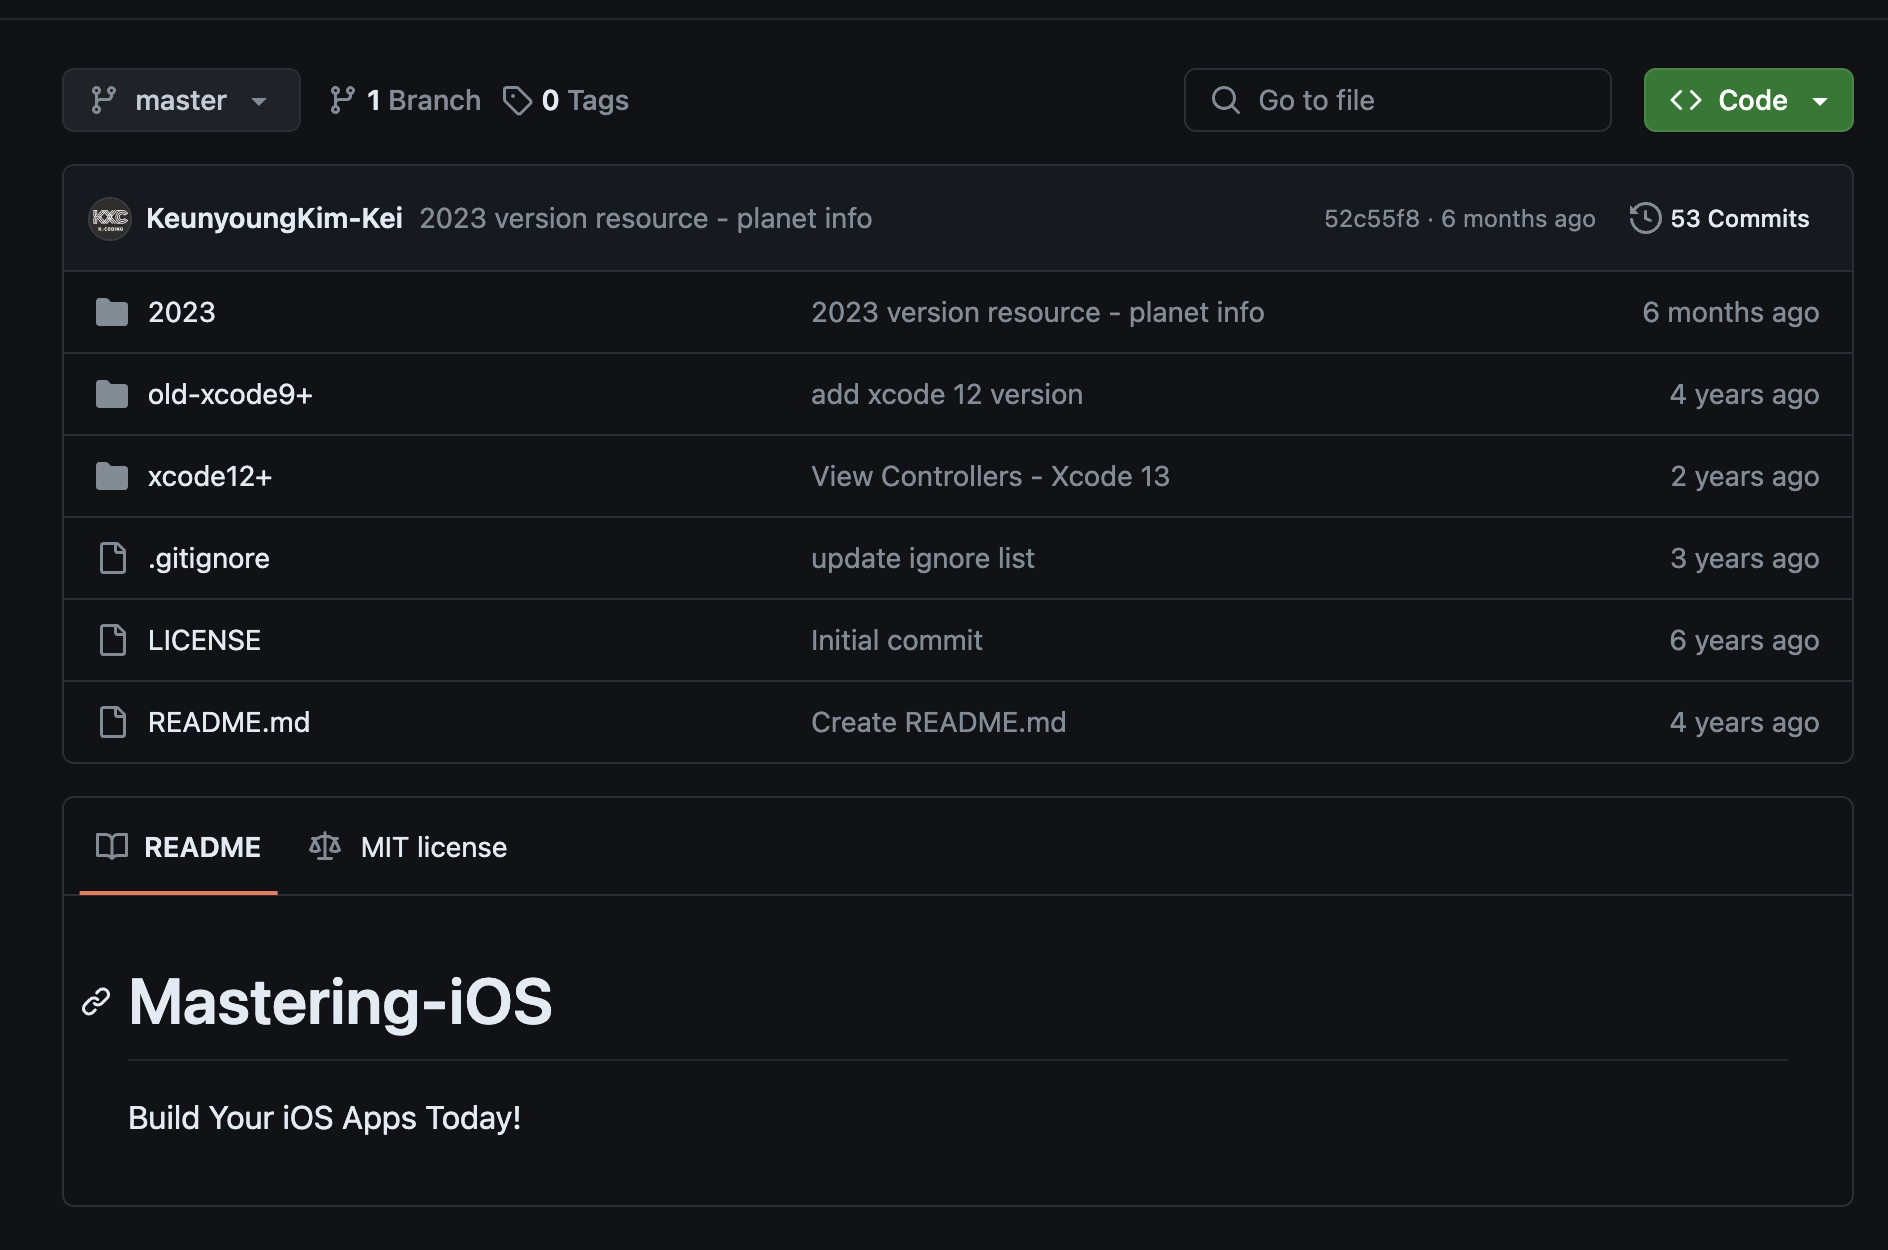Click the '2 years ago' timestamp for xcode12+
Image resolution: width=1888 pixels, height=1250 pixels.
coord(1745,476)
